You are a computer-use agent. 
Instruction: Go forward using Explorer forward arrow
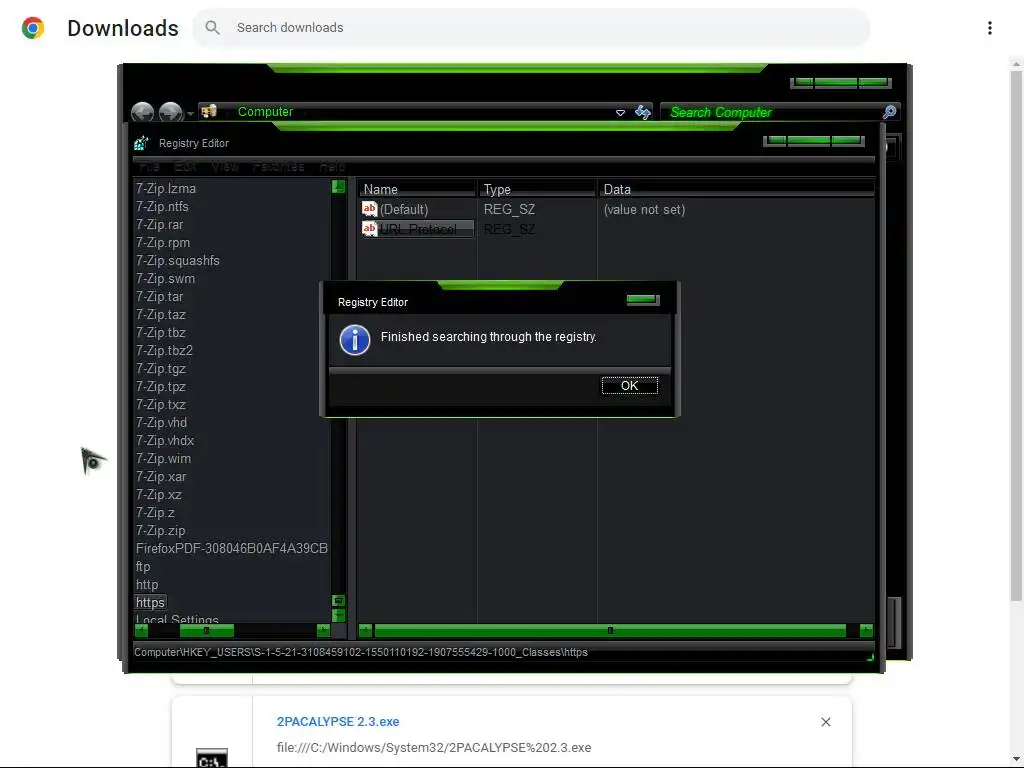point(170,112)
